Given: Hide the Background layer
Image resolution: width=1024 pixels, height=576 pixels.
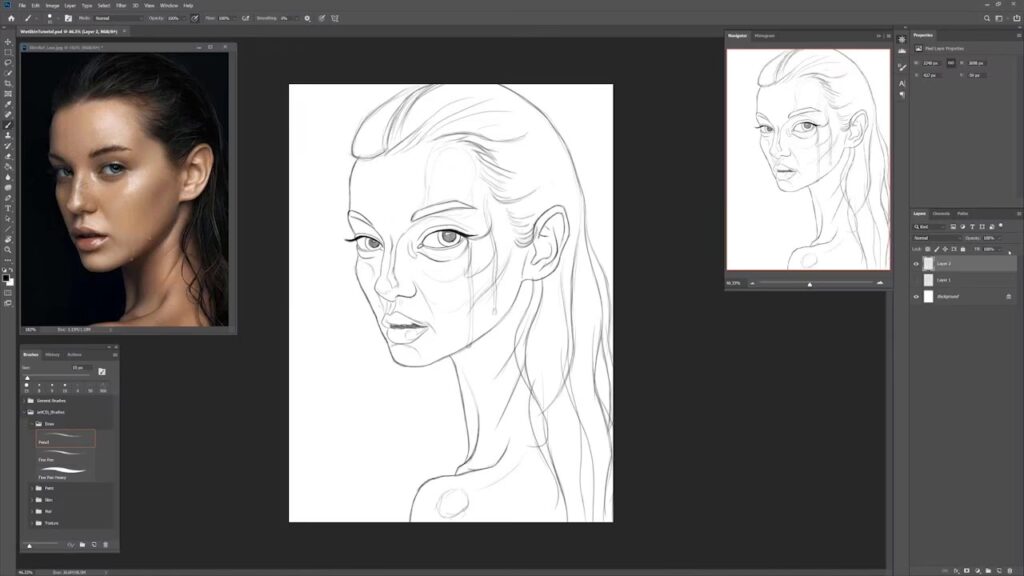Looking at the screenshot, I should 916,297.
